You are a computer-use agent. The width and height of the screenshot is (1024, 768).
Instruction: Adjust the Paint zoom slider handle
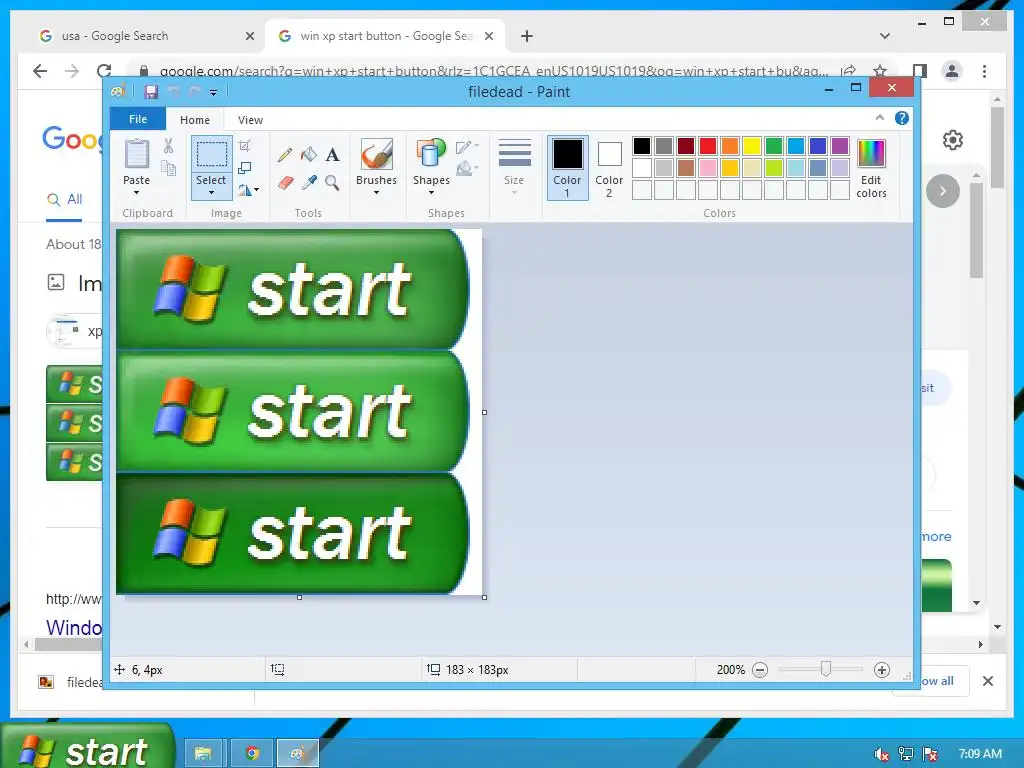[x=825, y=669]
